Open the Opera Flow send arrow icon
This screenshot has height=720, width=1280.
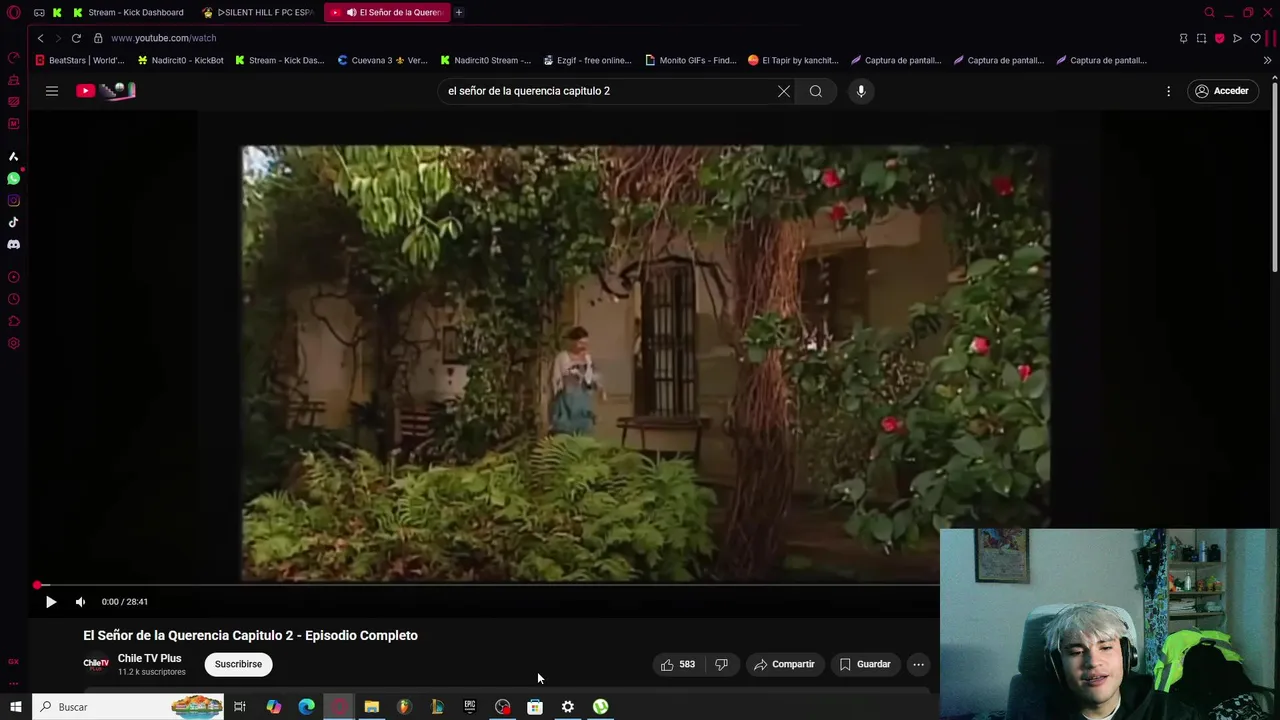[1237, 38]
